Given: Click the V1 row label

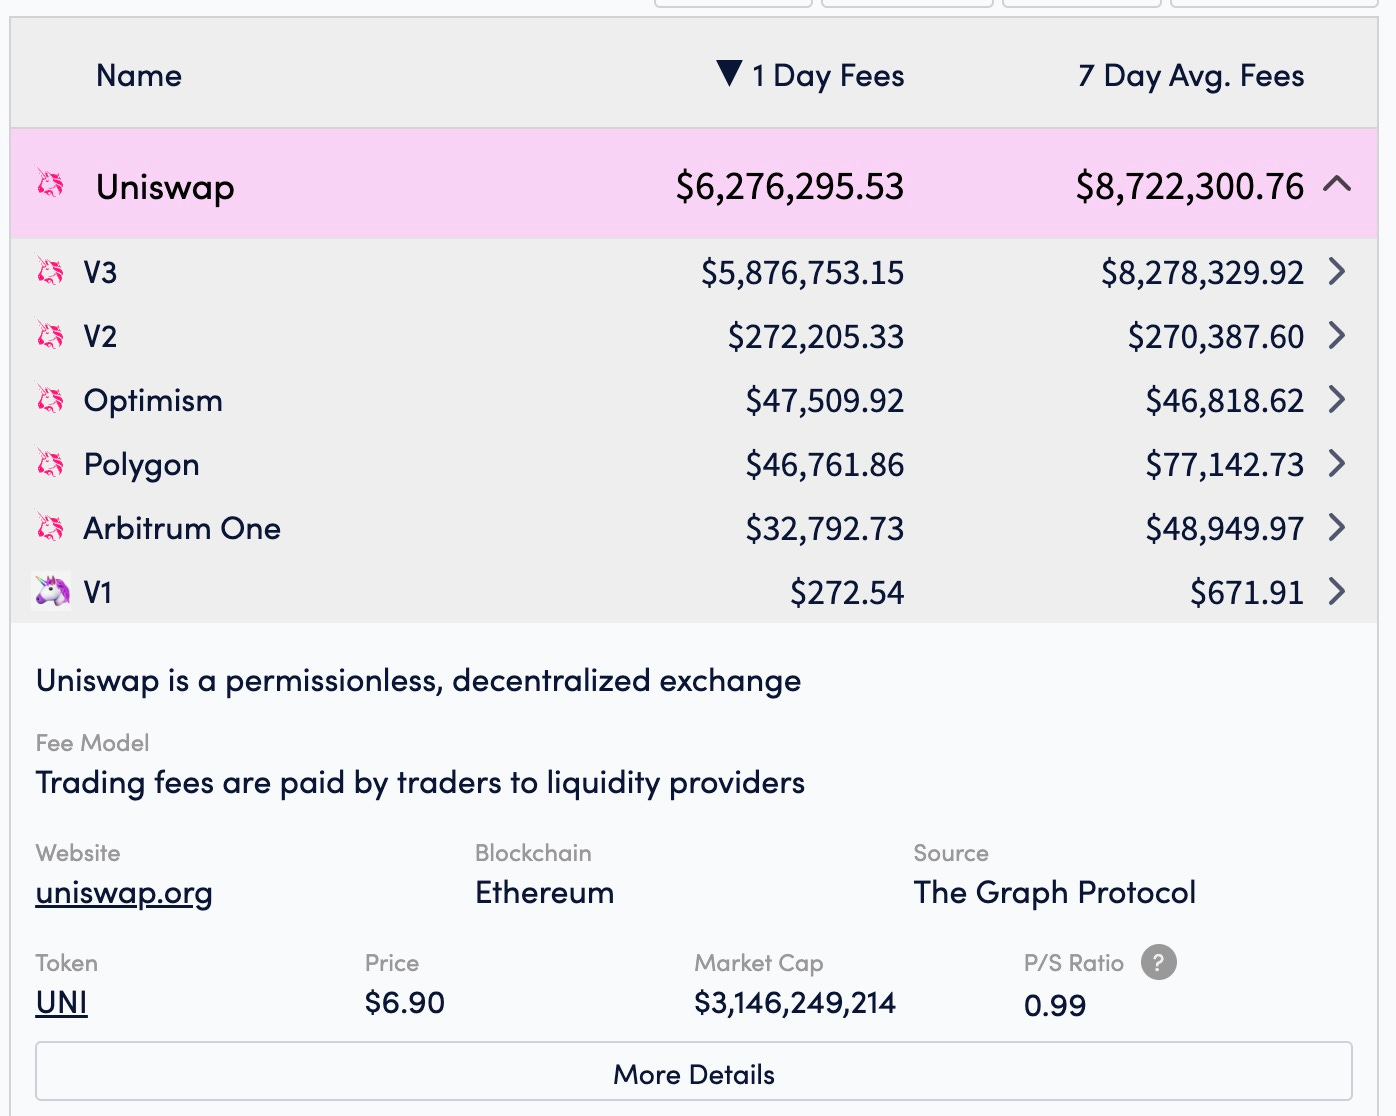Looking at the screenshot, I should tap(98, 592).
